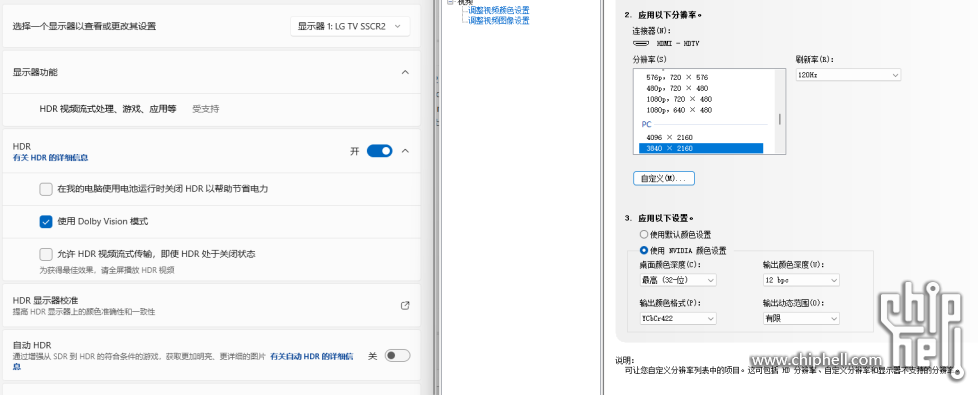Open 调整视频颜色设置 in NVIDIA tree

[498, 10]
